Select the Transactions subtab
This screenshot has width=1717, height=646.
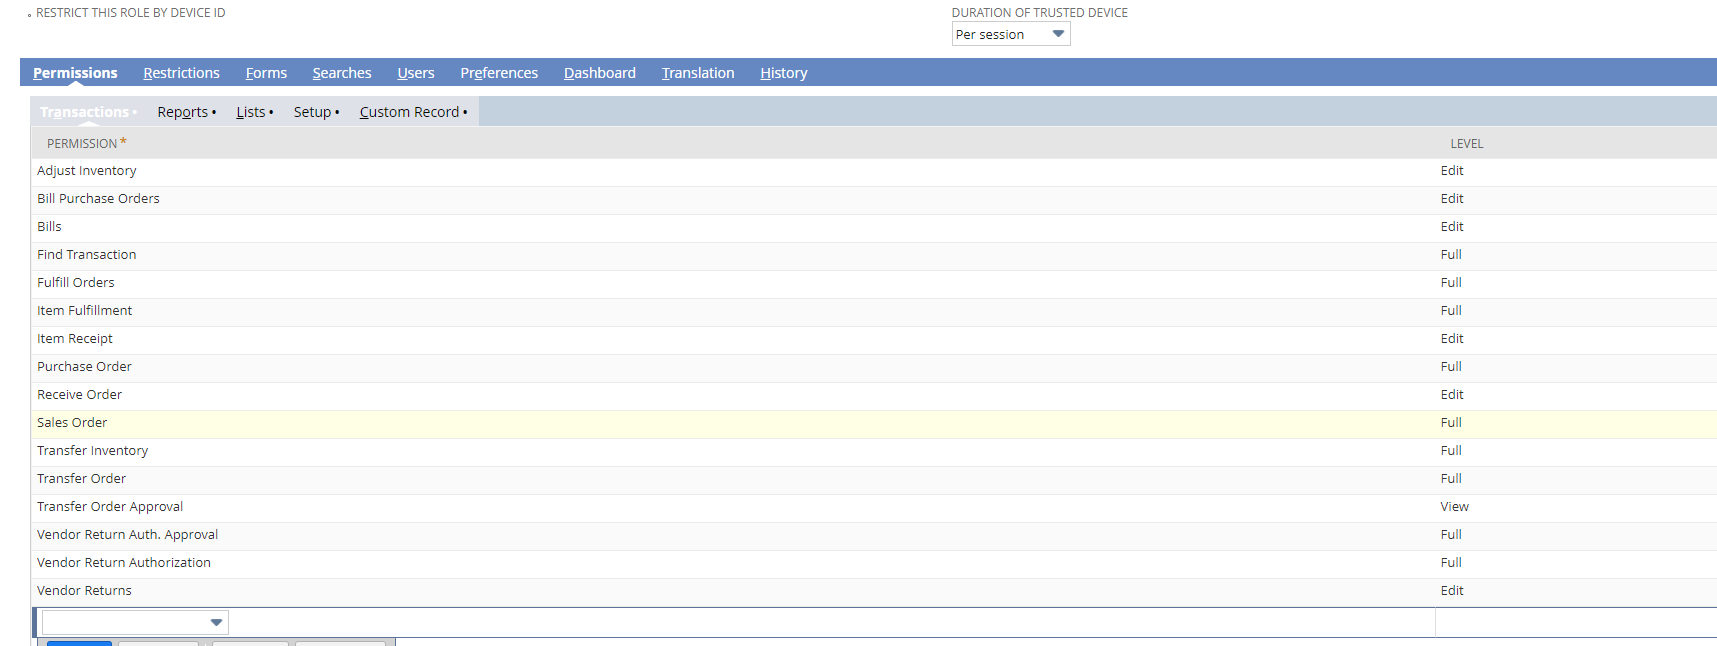point(88,112)
